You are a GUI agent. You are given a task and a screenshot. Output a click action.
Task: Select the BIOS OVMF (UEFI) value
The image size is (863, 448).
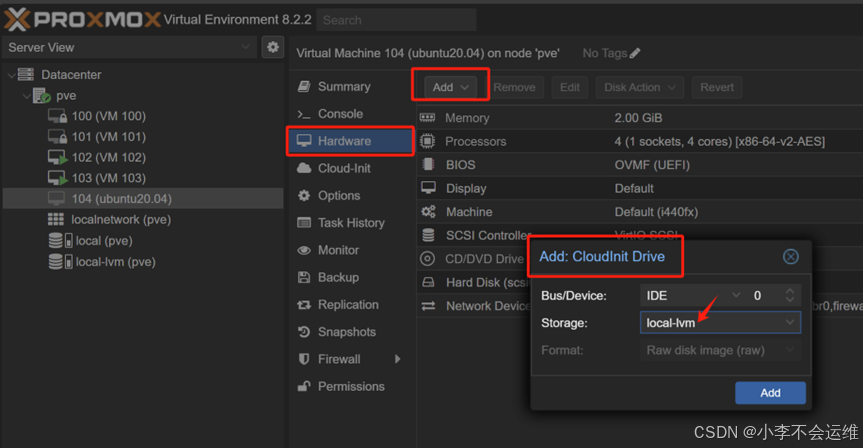(652, 165)
